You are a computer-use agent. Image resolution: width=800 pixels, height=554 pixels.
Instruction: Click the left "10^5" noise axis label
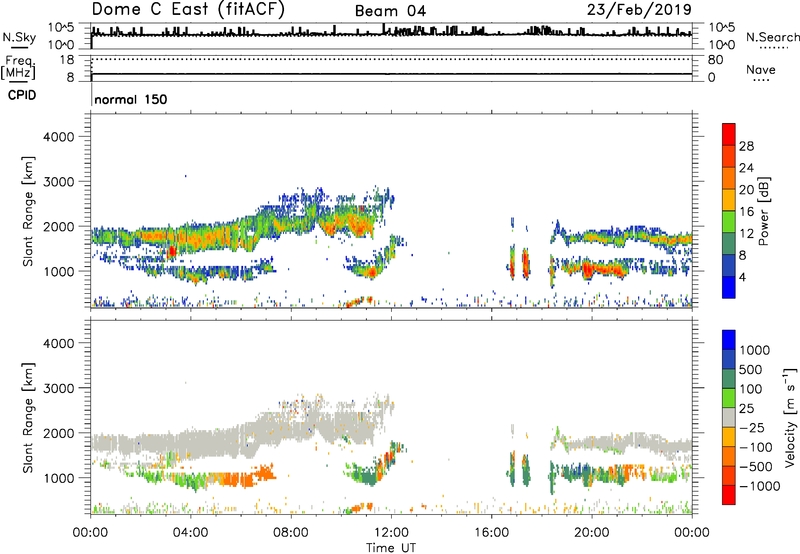(x=61, y=27)
